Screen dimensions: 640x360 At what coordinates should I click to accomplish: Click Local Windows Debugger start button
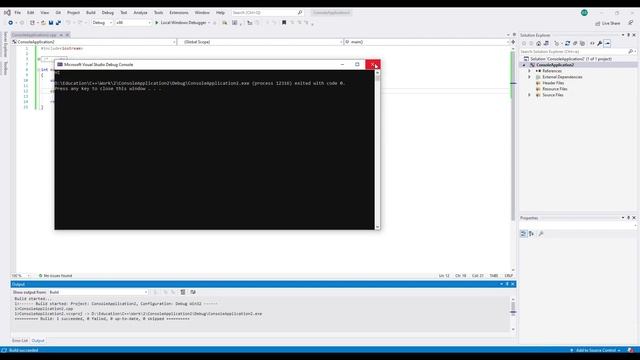180,23
